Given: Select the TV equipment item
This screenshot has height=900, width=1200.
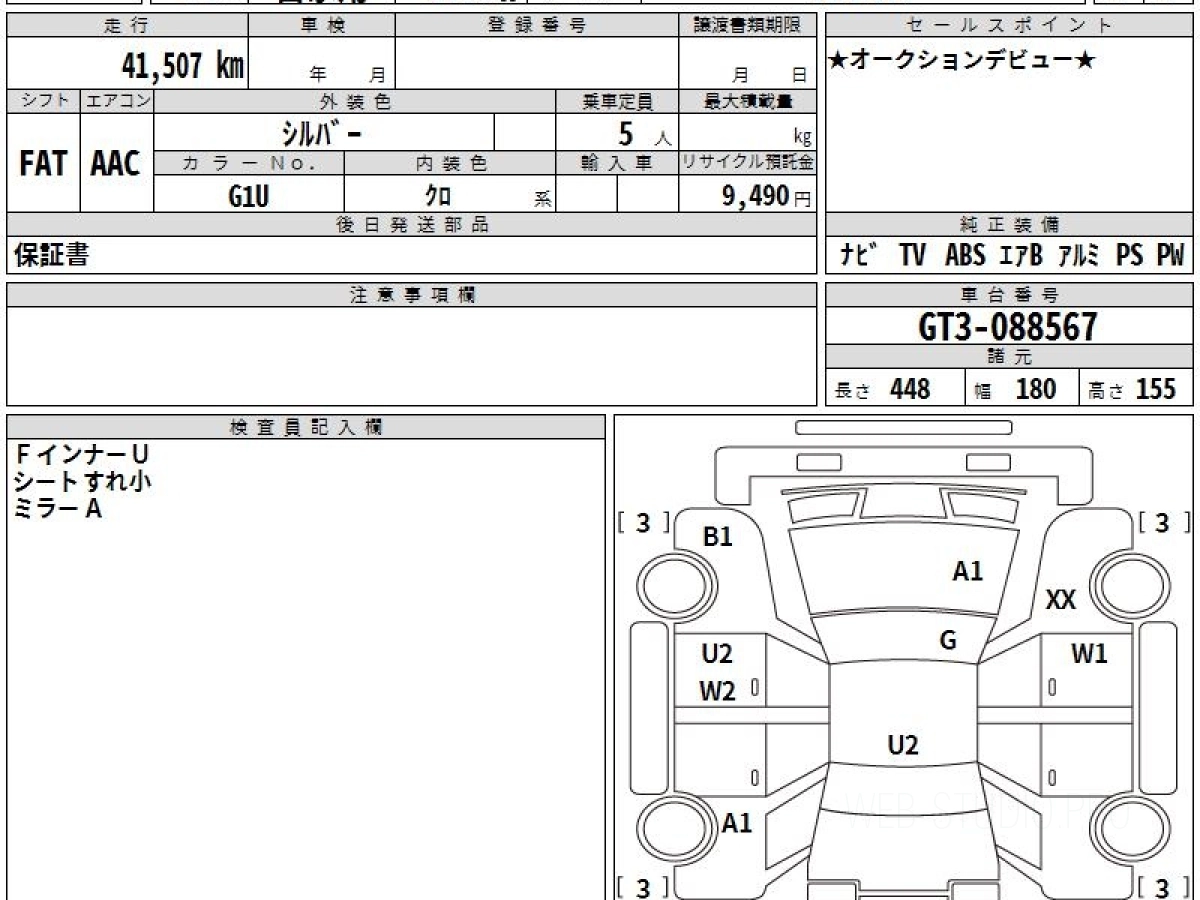Looking at the screenshot, I should [912, 256].
